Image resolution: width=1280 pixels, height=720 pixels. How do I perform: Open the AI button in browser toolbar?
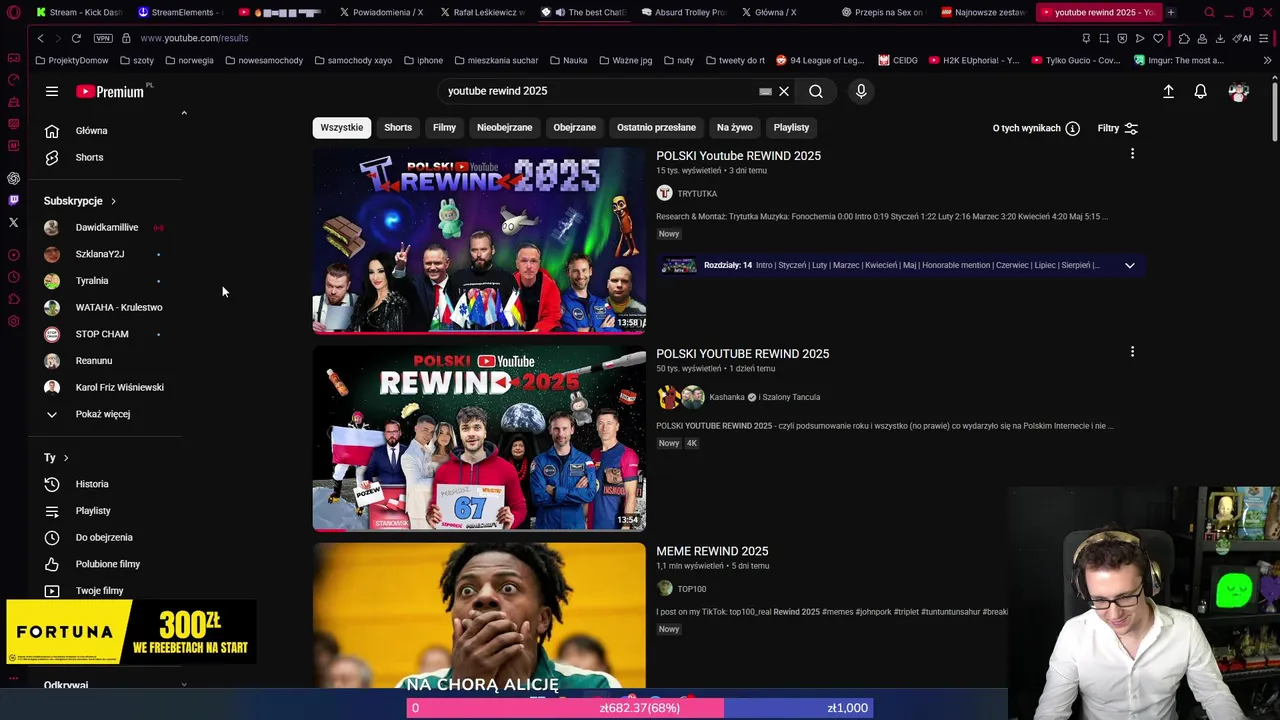pos(1242,38)
